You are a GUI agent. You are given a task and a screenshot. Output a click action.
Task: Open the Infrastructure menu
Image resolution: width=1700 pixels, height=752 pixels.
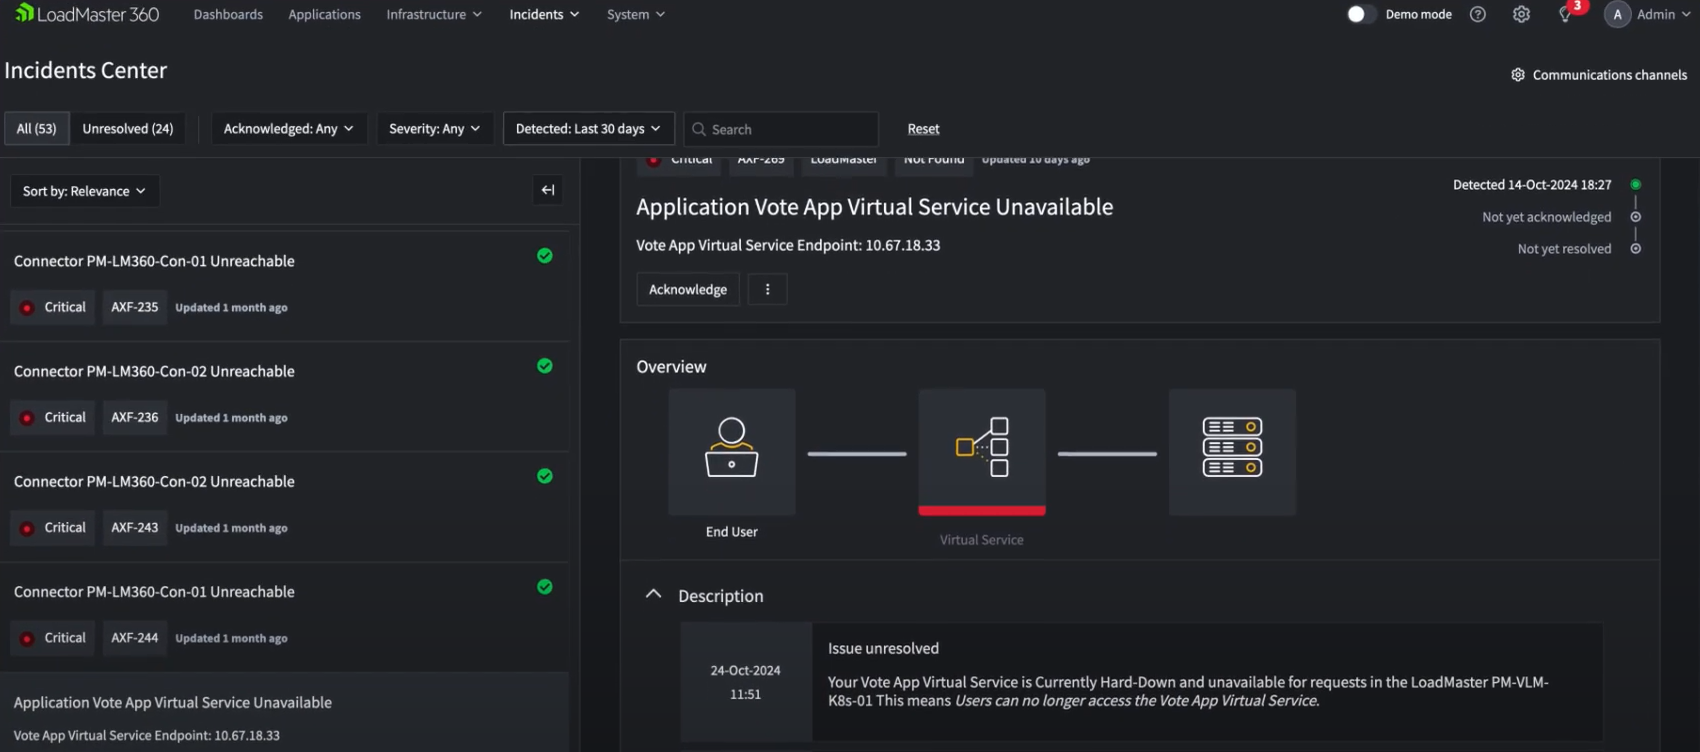[434, 14]
